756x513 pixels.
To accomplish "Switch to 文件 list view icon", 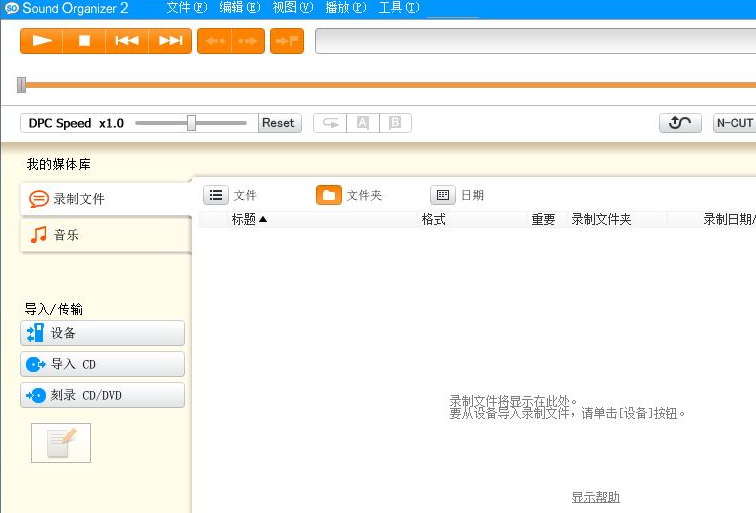I will point(216,195).
